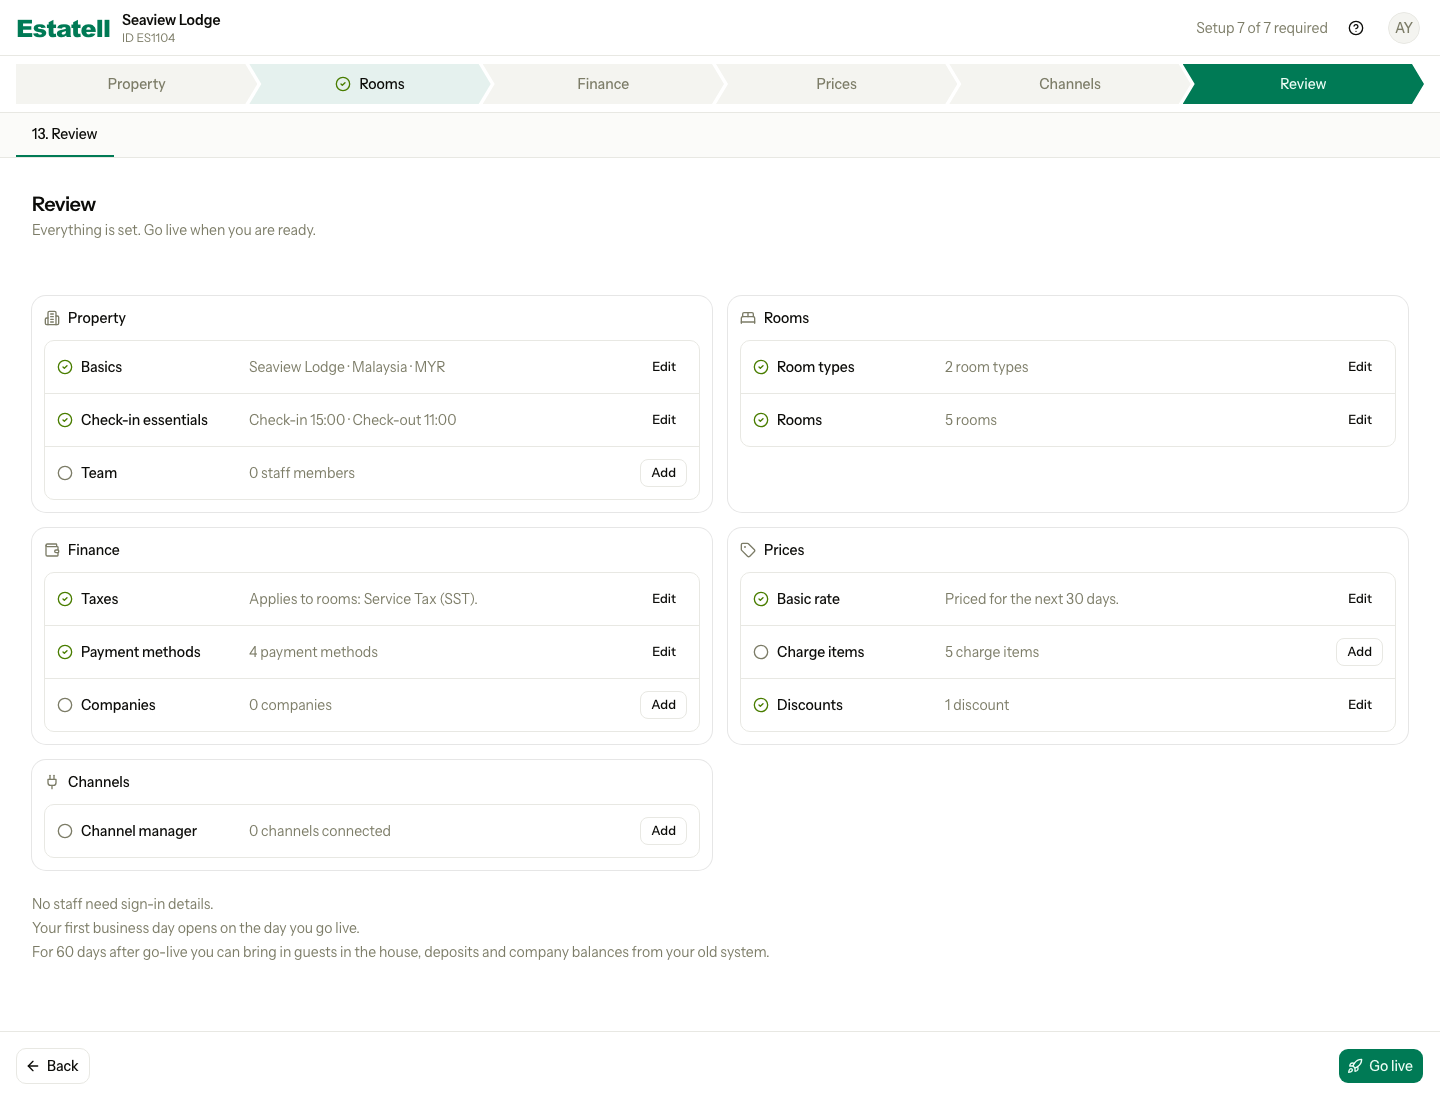Select the 13. Review sub-tab

(65, 134)
